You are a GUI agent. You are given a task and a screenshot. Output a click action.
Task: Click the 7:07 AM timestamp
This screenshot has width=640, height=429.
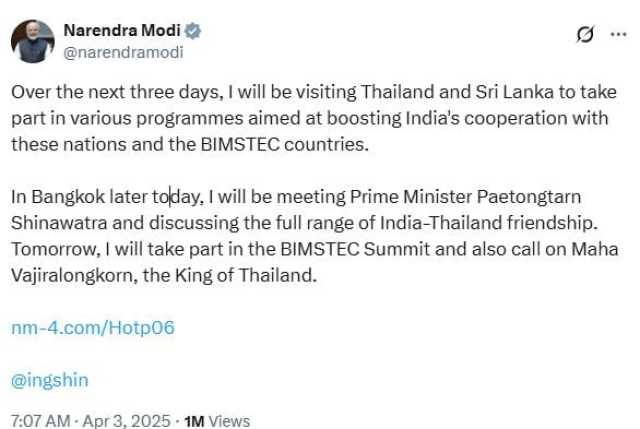[41, 420]
